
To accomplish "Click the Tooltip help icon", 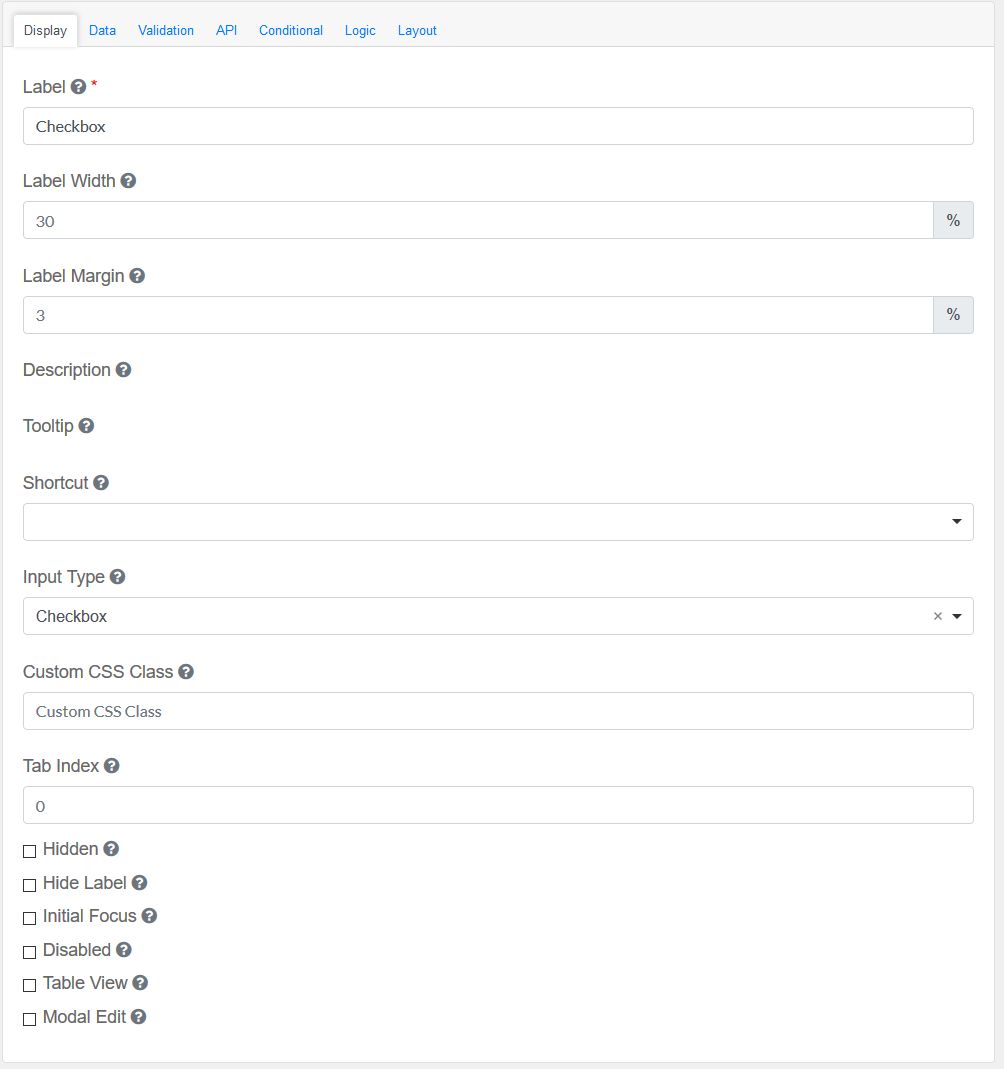I will coord(86,426).
